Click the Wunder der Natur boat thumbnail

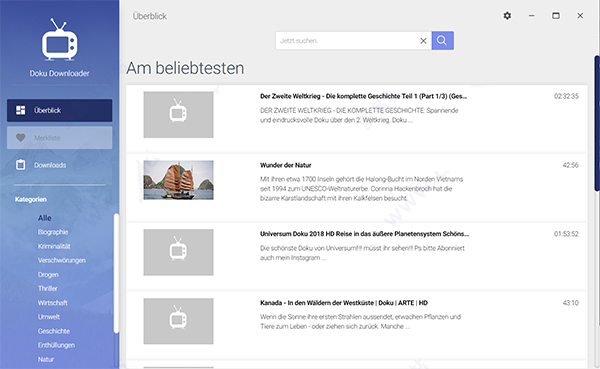[x=178, y=180]
